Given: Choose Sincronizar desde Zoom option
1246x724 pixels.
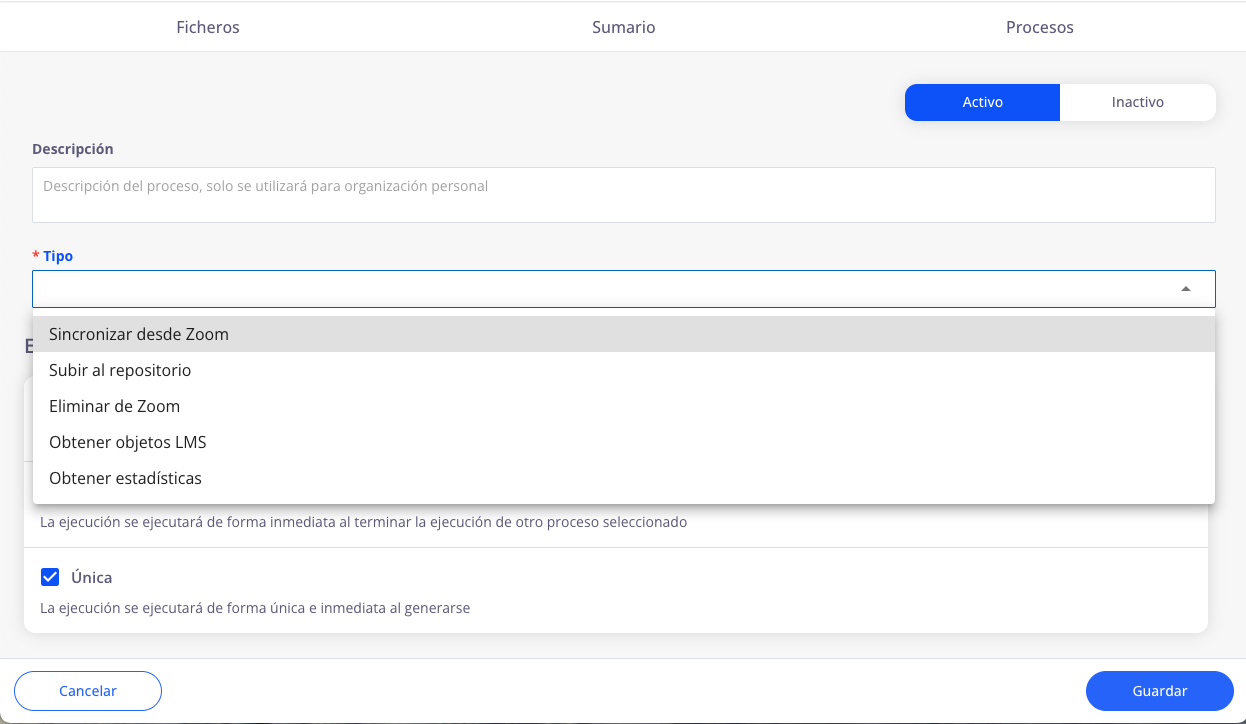Looking at the screenshot, I should (624, 334).
